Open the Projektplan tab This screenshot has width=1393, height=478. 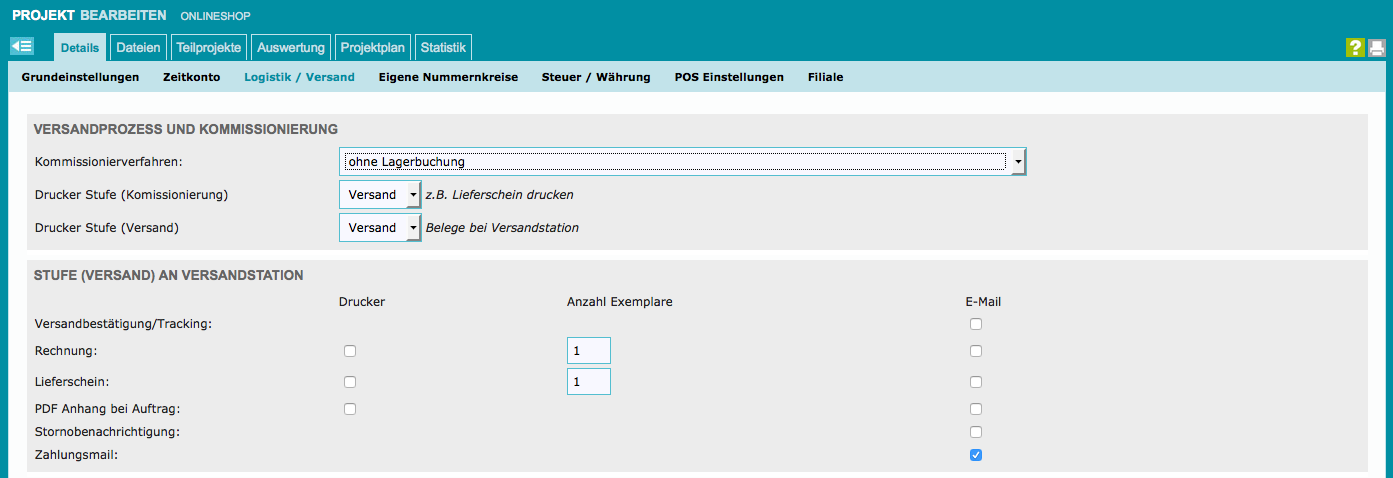373,47
